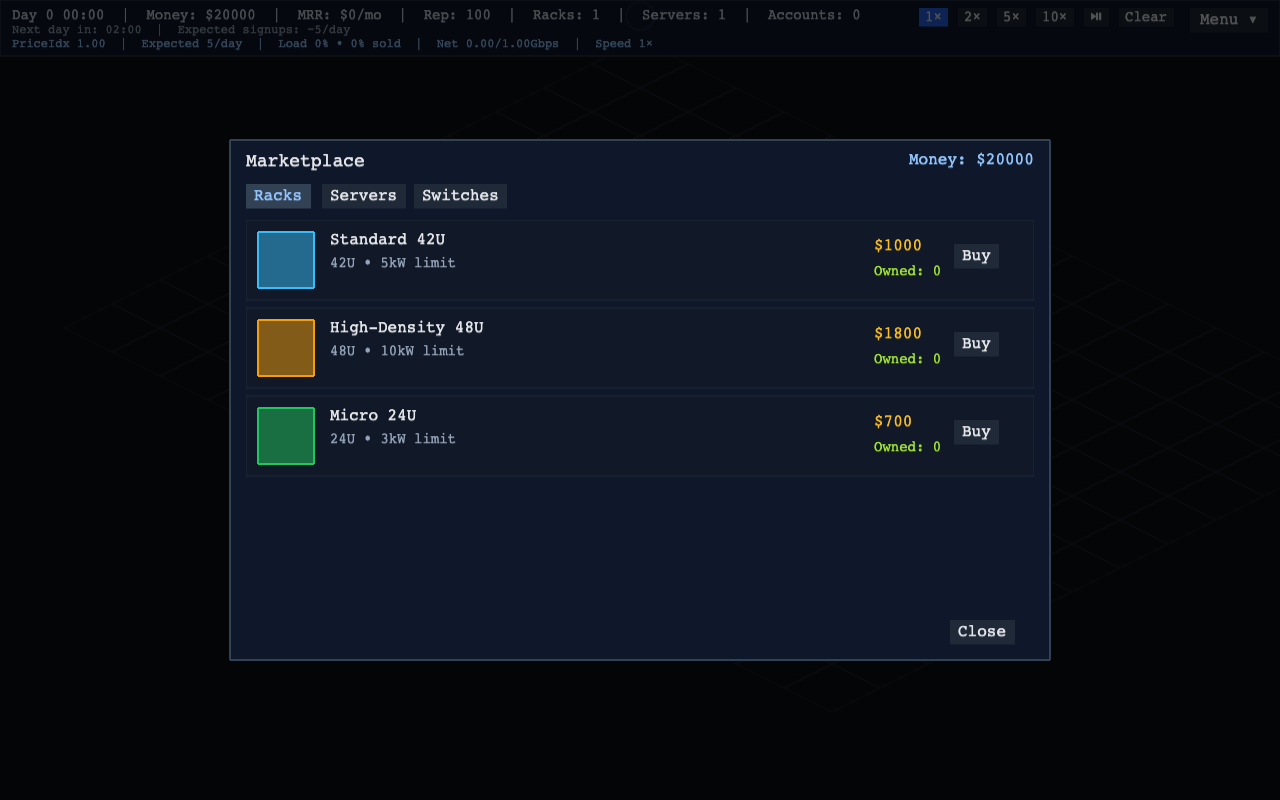
Task: Click the Money: $20000 label in Marketplace
Action: [970, 160]
